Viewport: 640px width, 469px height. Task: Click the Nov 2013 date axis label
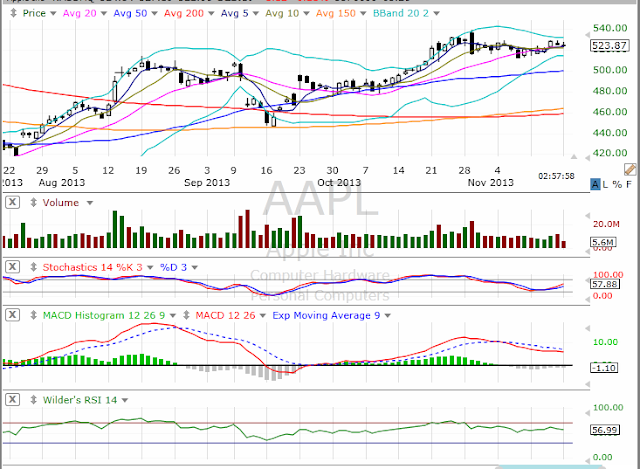click(x=491, y=182)
